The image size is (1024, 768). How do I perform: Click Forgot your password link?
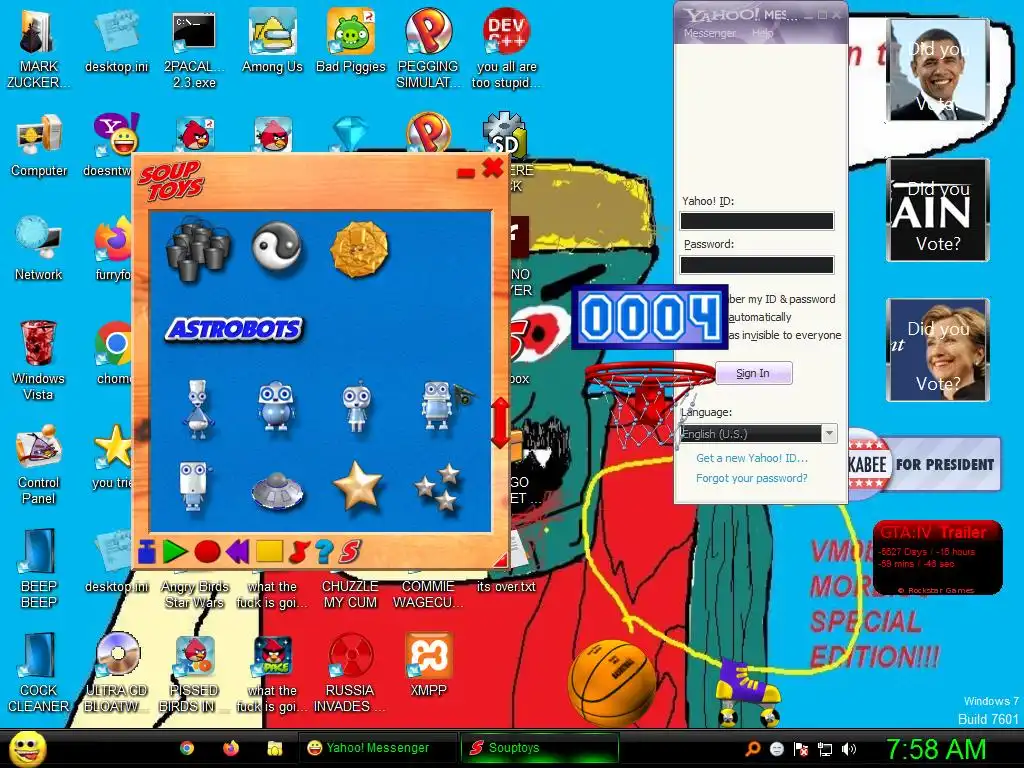tap(752, 478)
